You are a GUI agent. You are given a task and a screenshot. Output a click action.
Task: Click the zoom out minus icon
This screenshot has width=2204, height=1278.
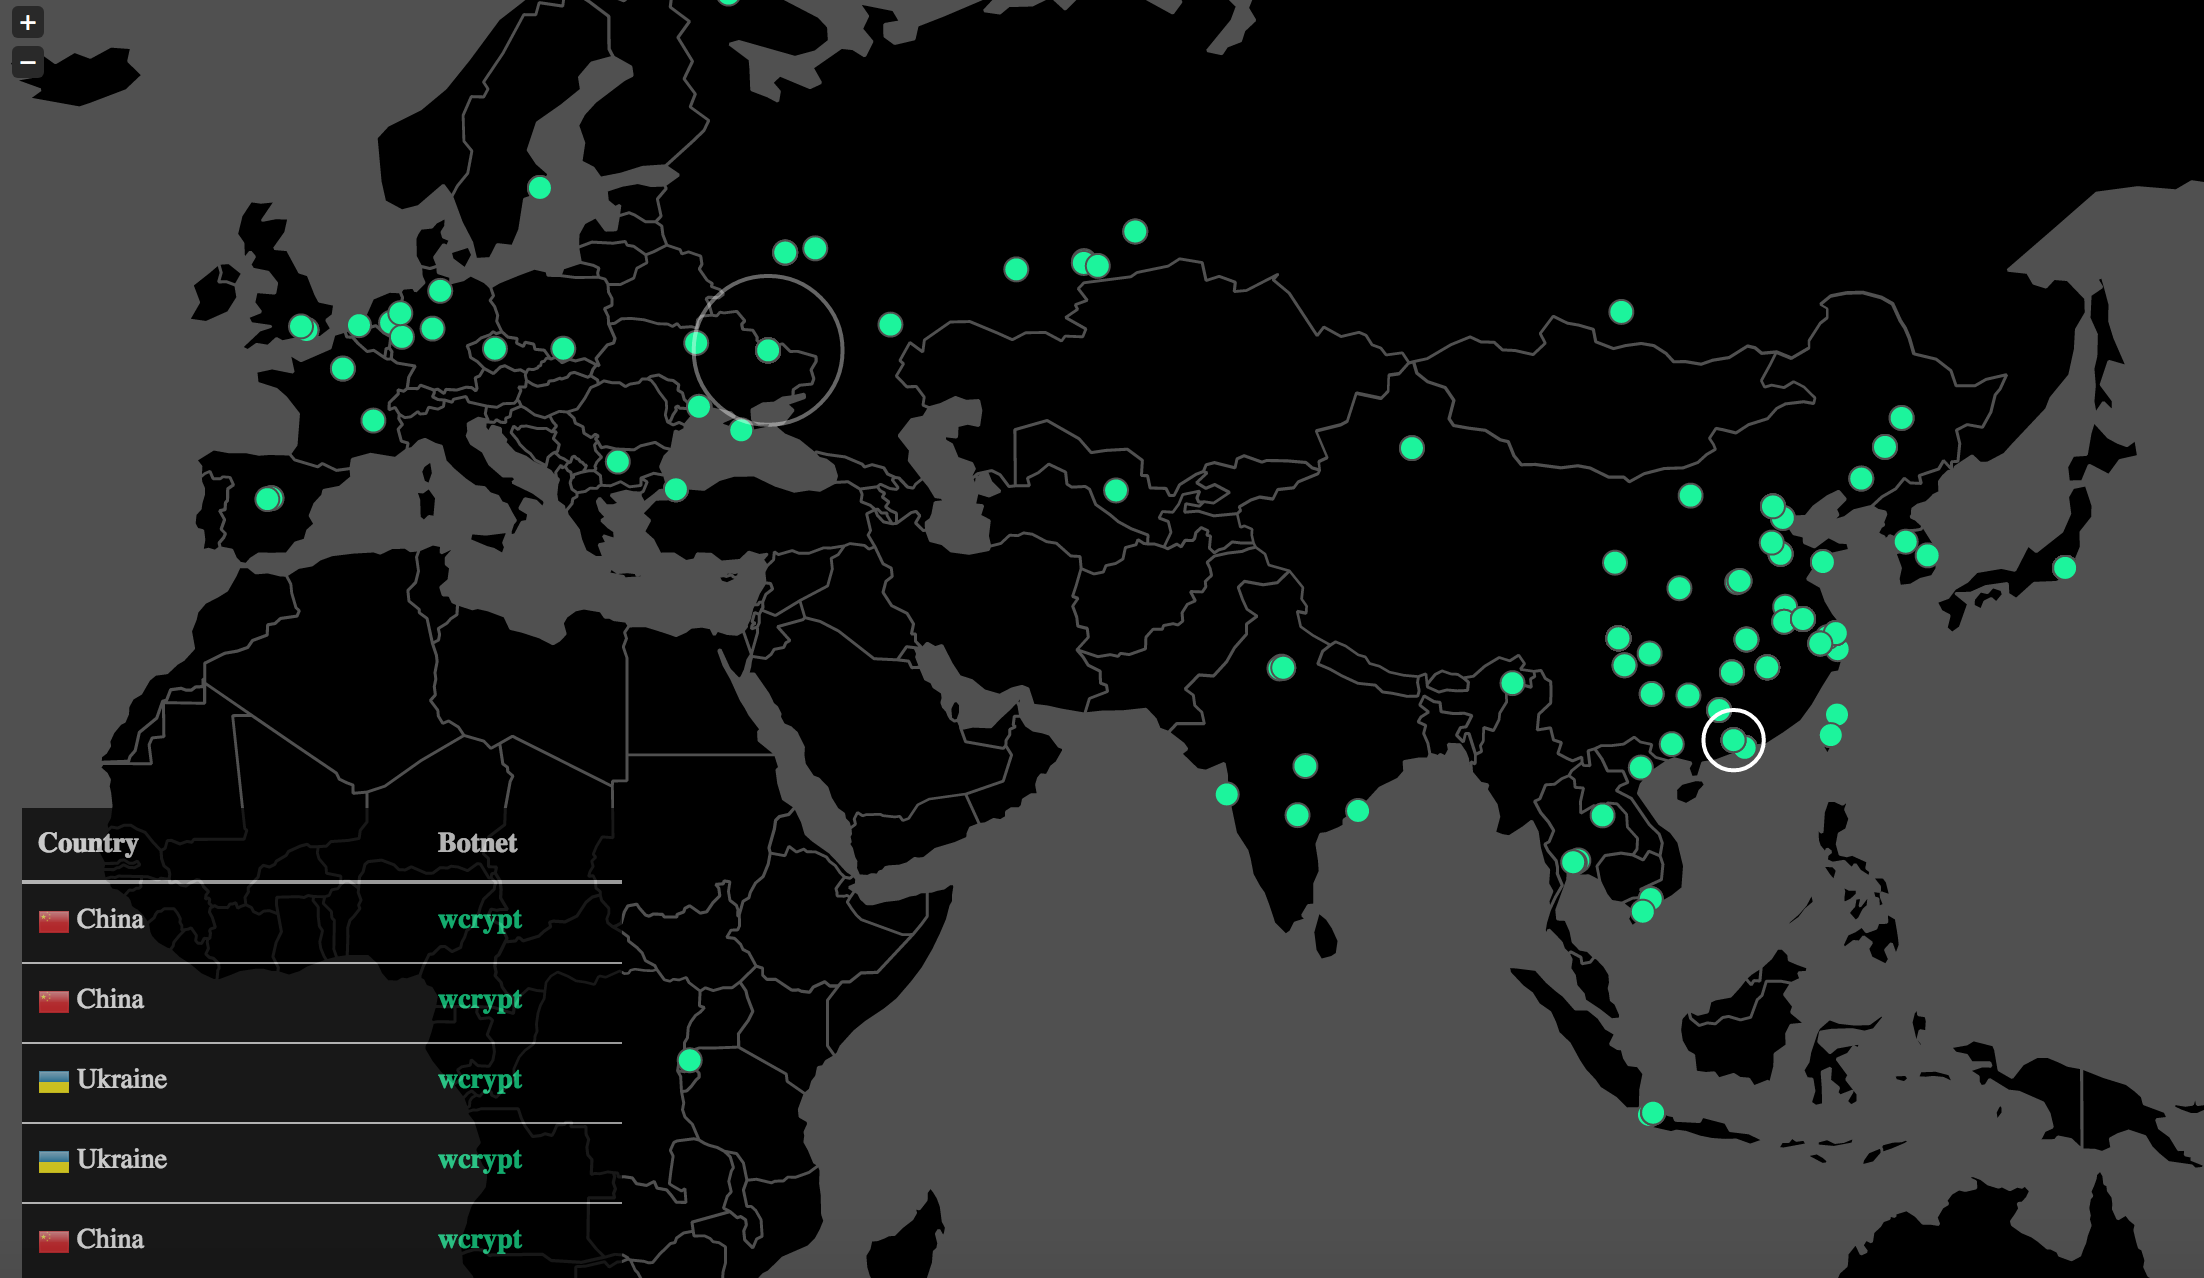[x=27, y=62]
